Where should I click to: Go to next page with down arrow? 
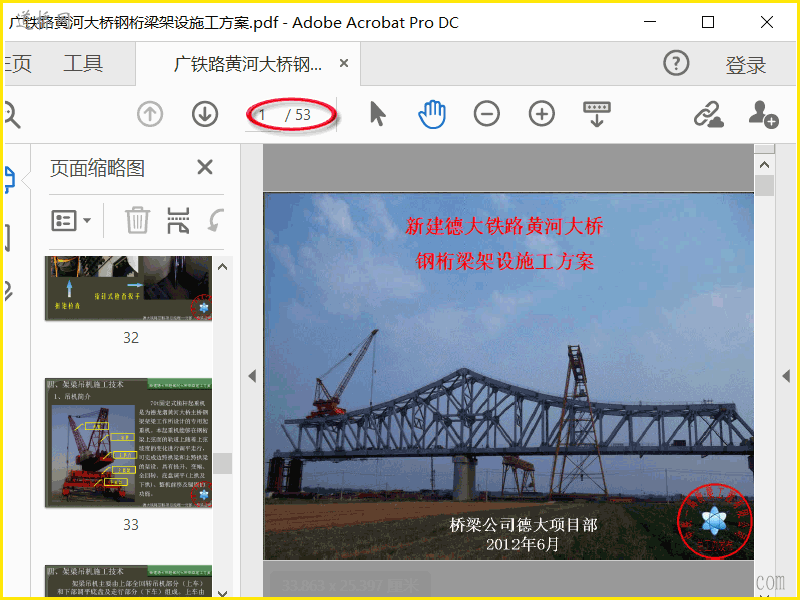(x=205, y=114)
